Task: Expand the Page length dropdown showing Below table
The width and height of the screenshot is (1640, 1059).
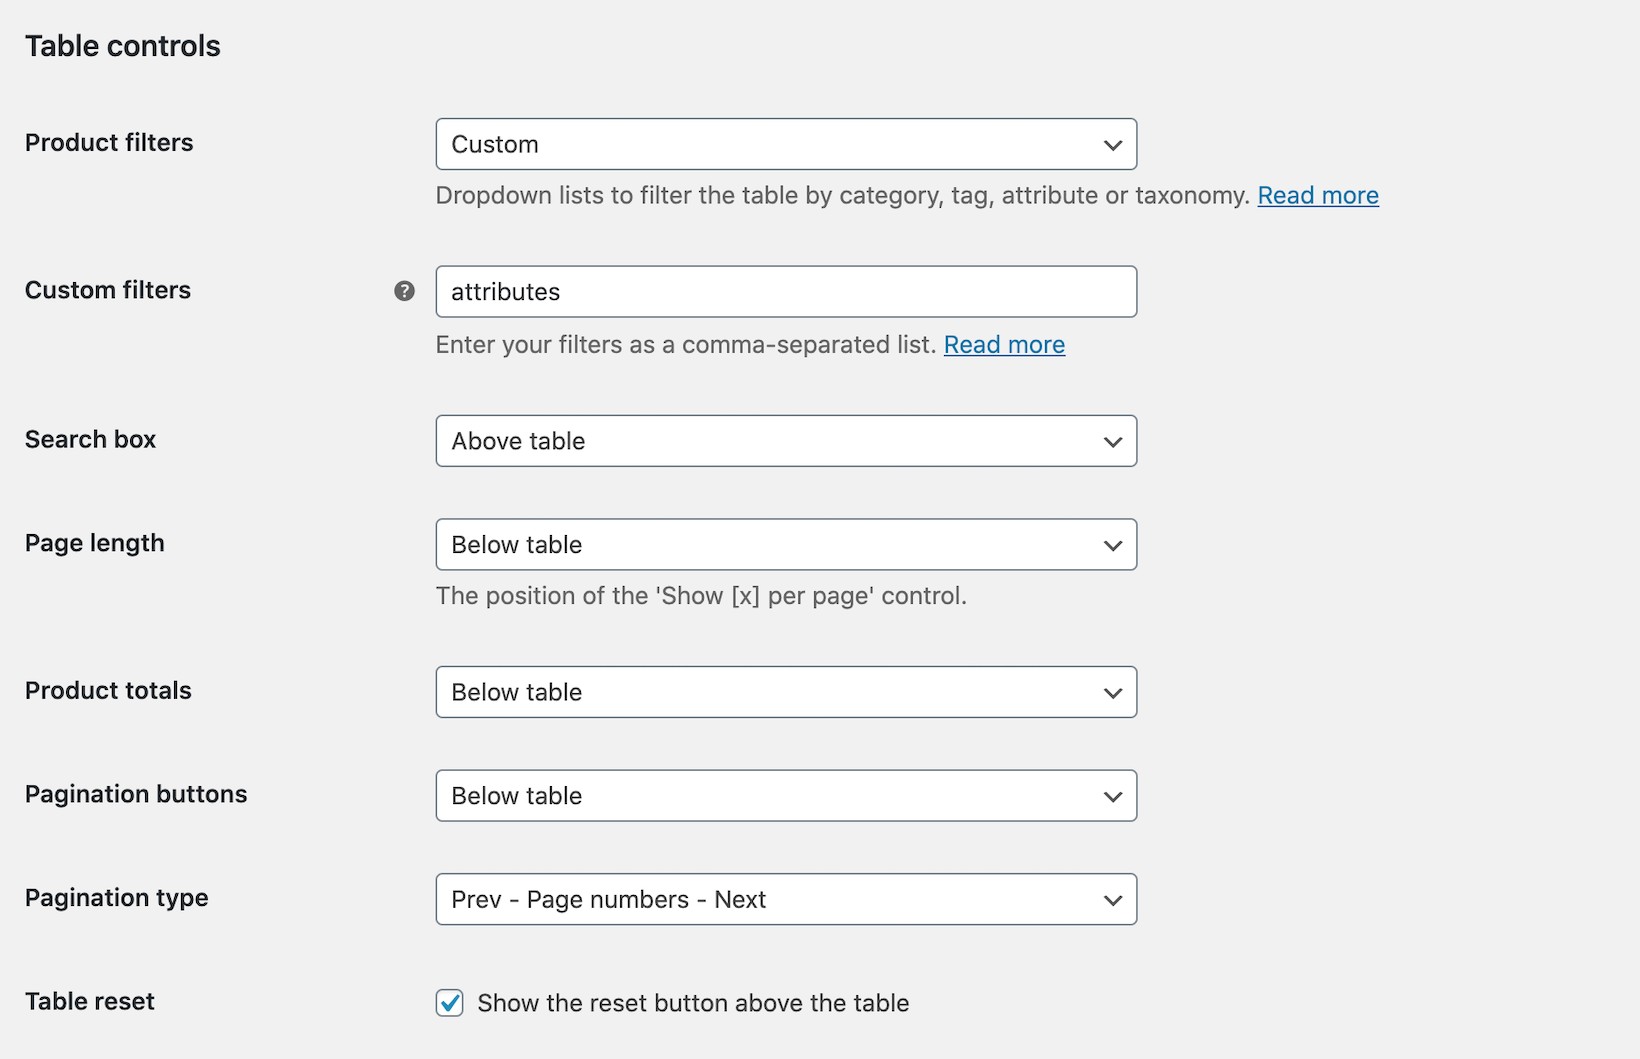Action: coord(786,545)
